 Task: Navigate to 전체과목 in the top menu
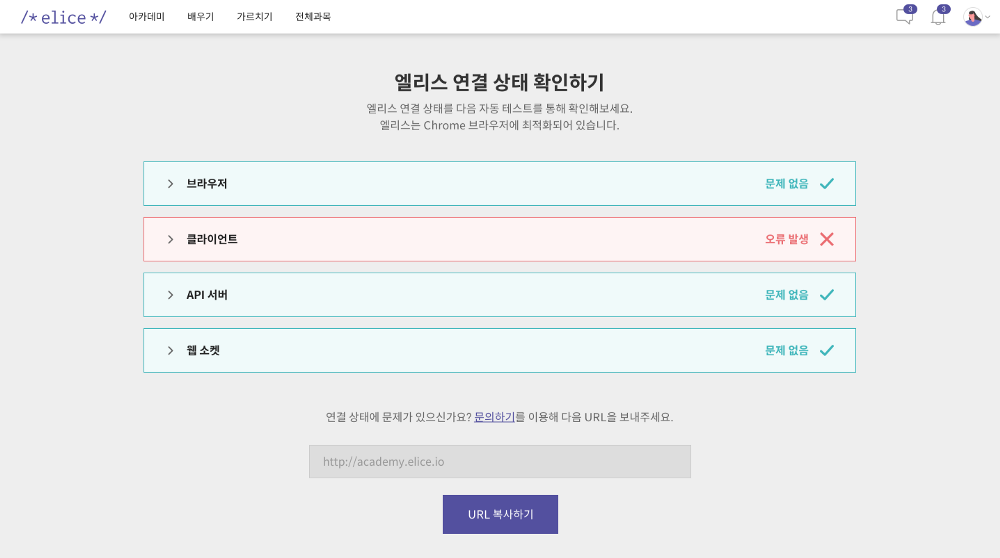313,17
